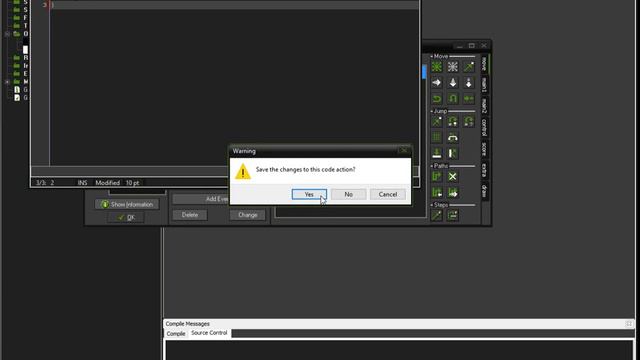Image resolution: width=640 pixels, height=360 pixels.
Task: Choose the Step Avoiding action icon
Action: click(453, 215)
